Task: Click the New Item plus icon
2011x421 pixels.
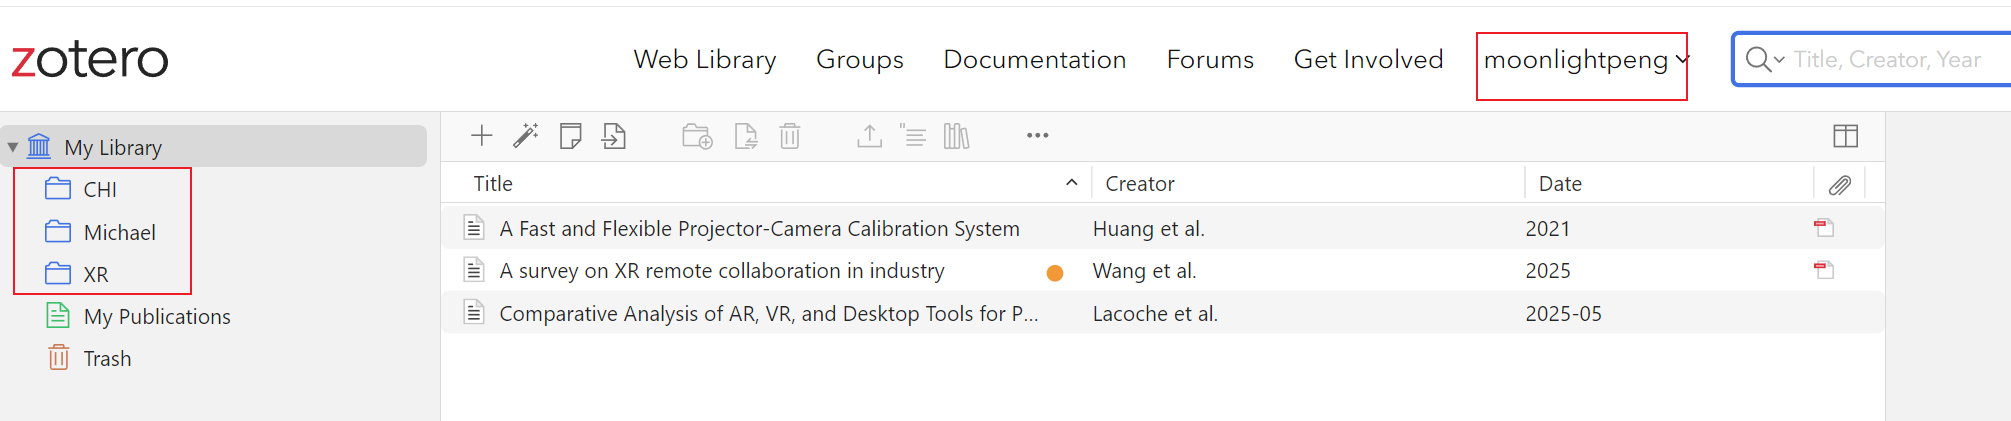Action: tap(482, 136)
